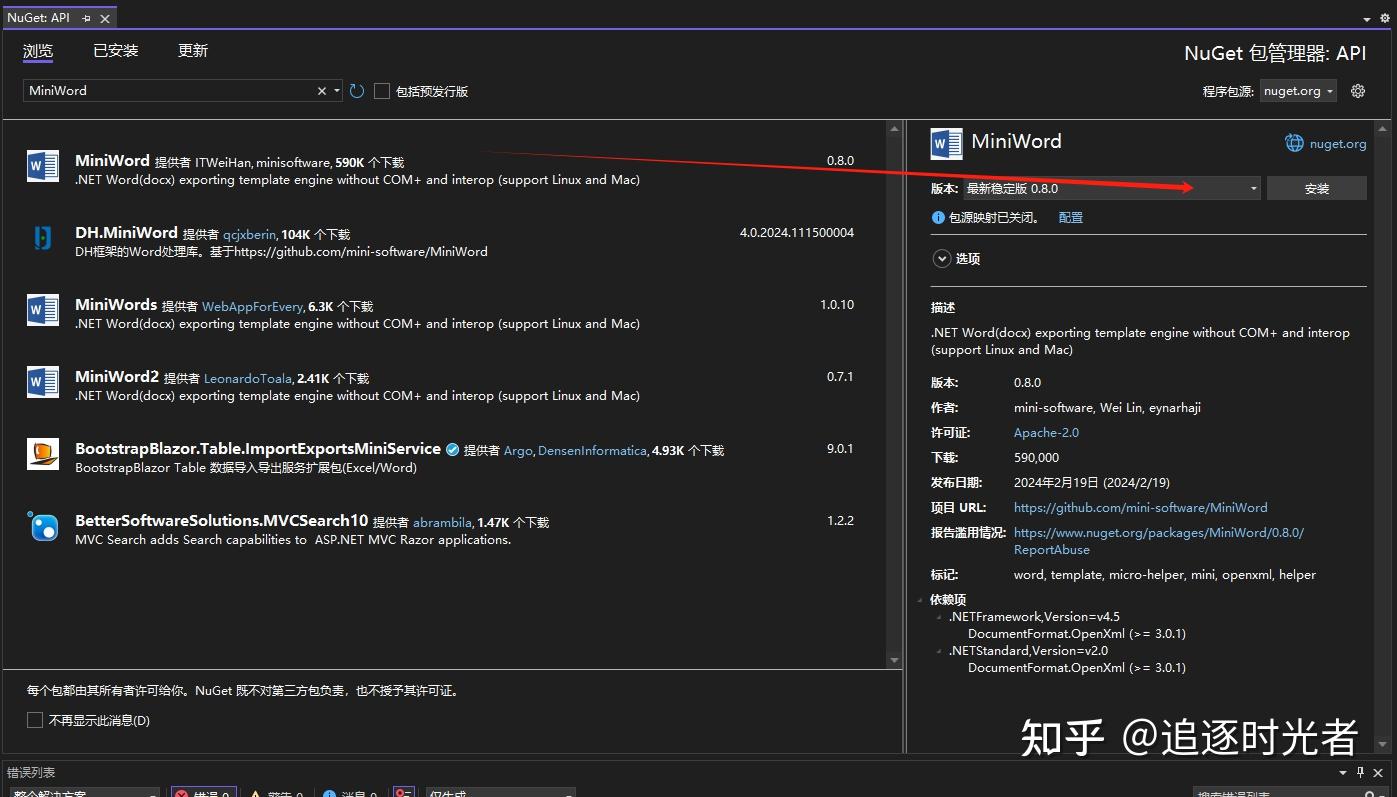Click the globe icon beside nuget.org
The height and width of the screenshot is (797, 1397).
click(1294, 143)
